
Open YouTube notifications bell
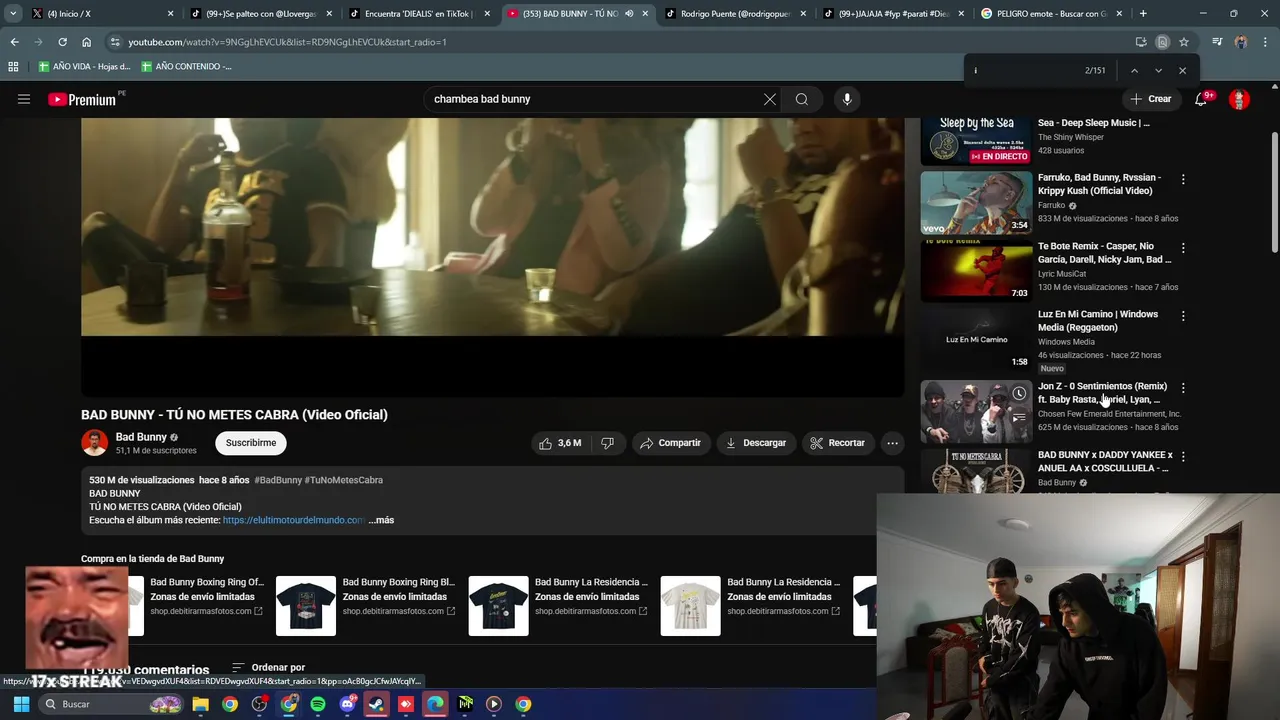pyautogui.click(x=1201, y=99)
